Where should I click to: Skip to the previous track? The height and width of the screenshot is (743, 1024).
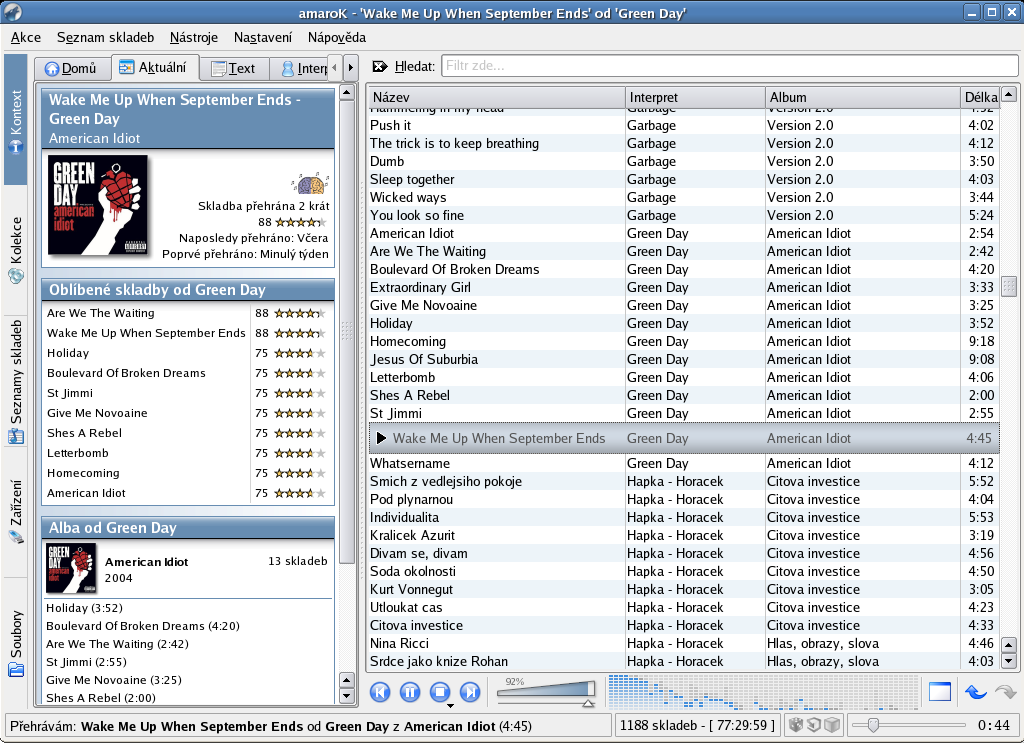[380, 691]
